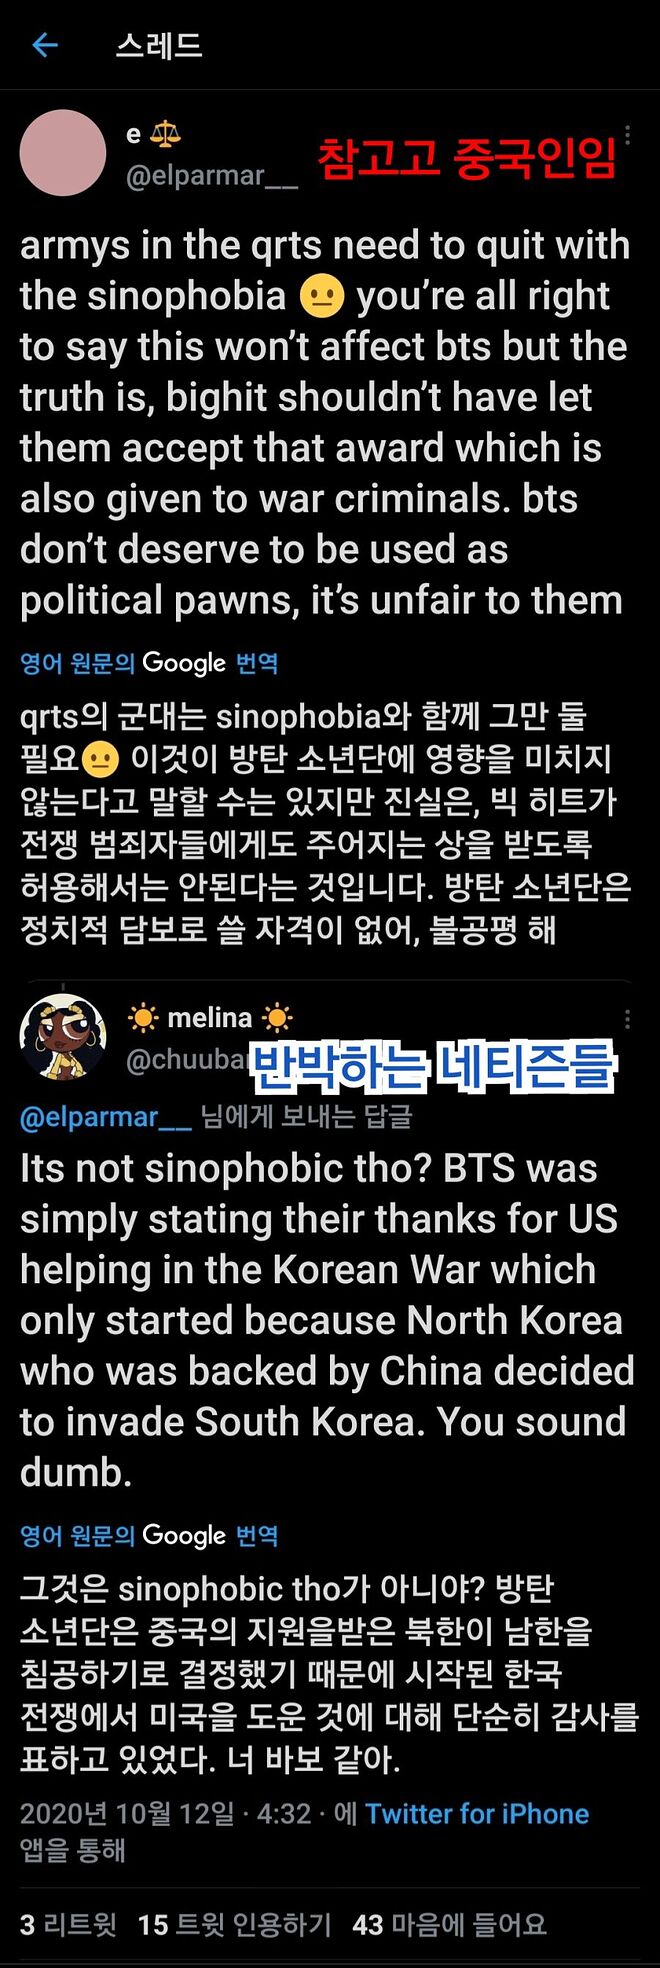Select the 스레드 header title
Viewport: 660px width, 1968px height.
pyautogui.click(x=159, y=45)
